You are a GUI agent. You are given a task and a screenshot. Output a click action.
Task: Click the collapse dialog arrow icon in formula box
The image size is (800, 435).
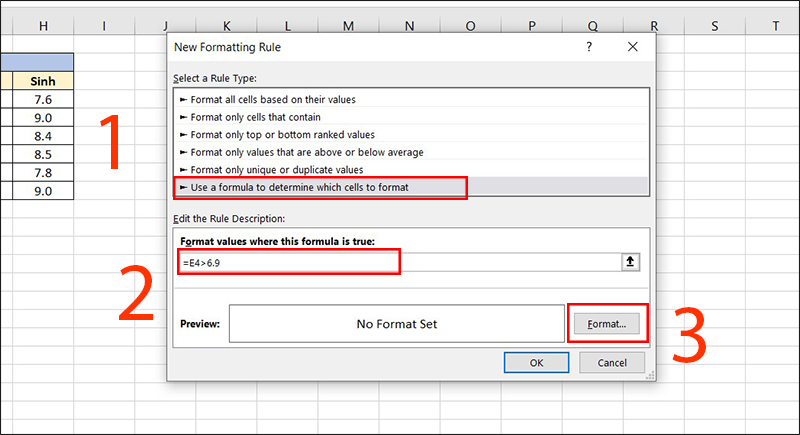630,262
